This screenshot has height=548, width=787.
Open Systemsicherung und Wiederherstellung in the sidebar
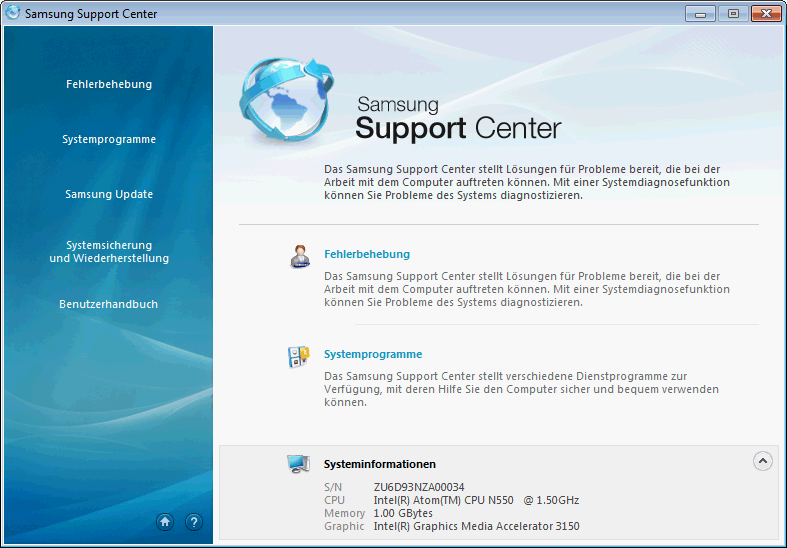click(x=109, y=252)
